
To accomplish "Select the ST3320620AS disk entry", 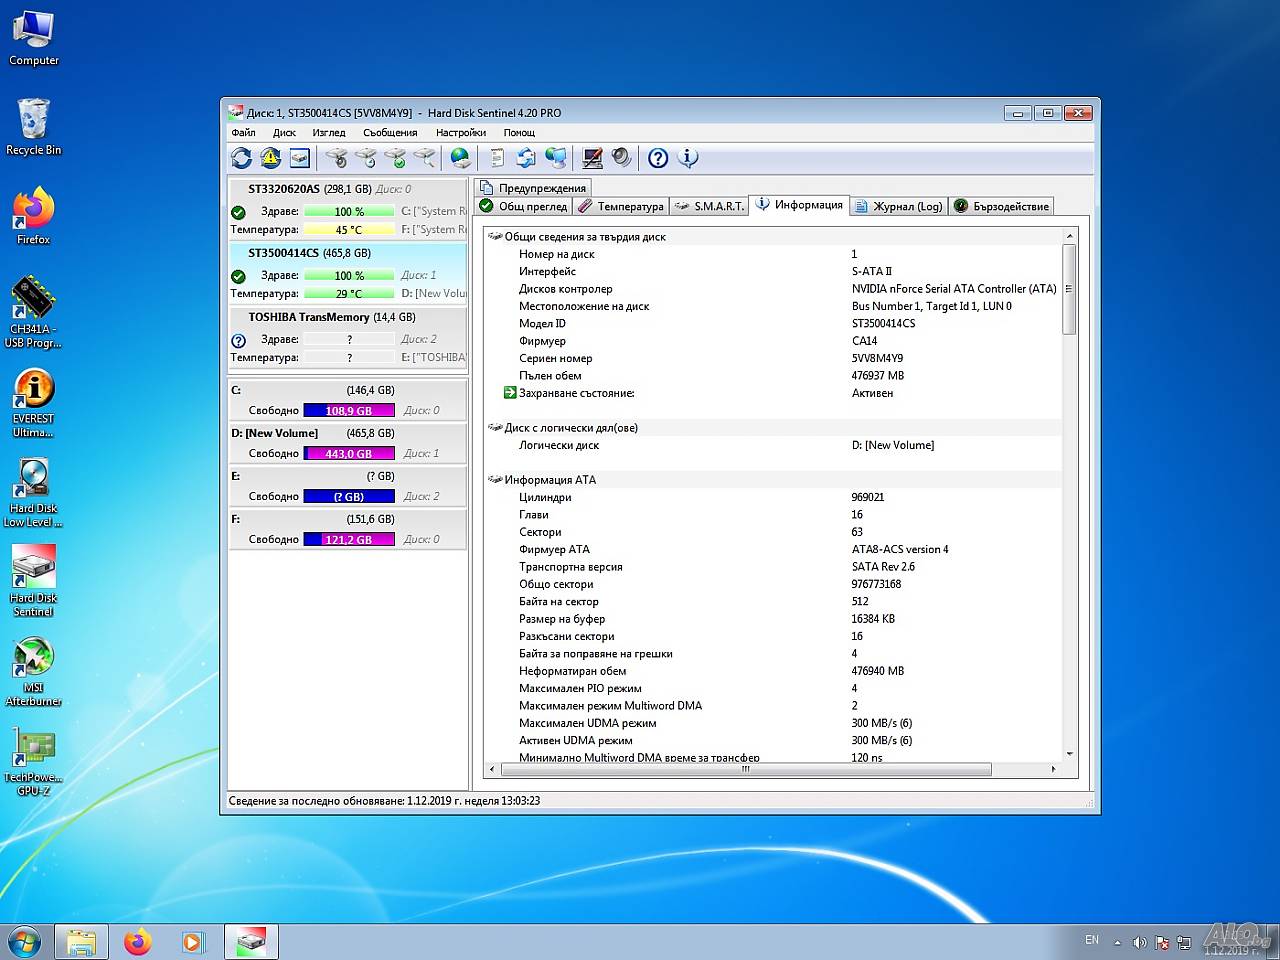I will tap(348, 208).
